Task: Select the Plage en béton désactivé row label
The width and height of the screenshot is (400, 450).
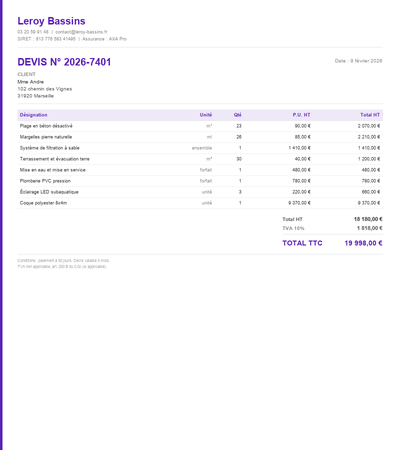Action: pos(46,126)
